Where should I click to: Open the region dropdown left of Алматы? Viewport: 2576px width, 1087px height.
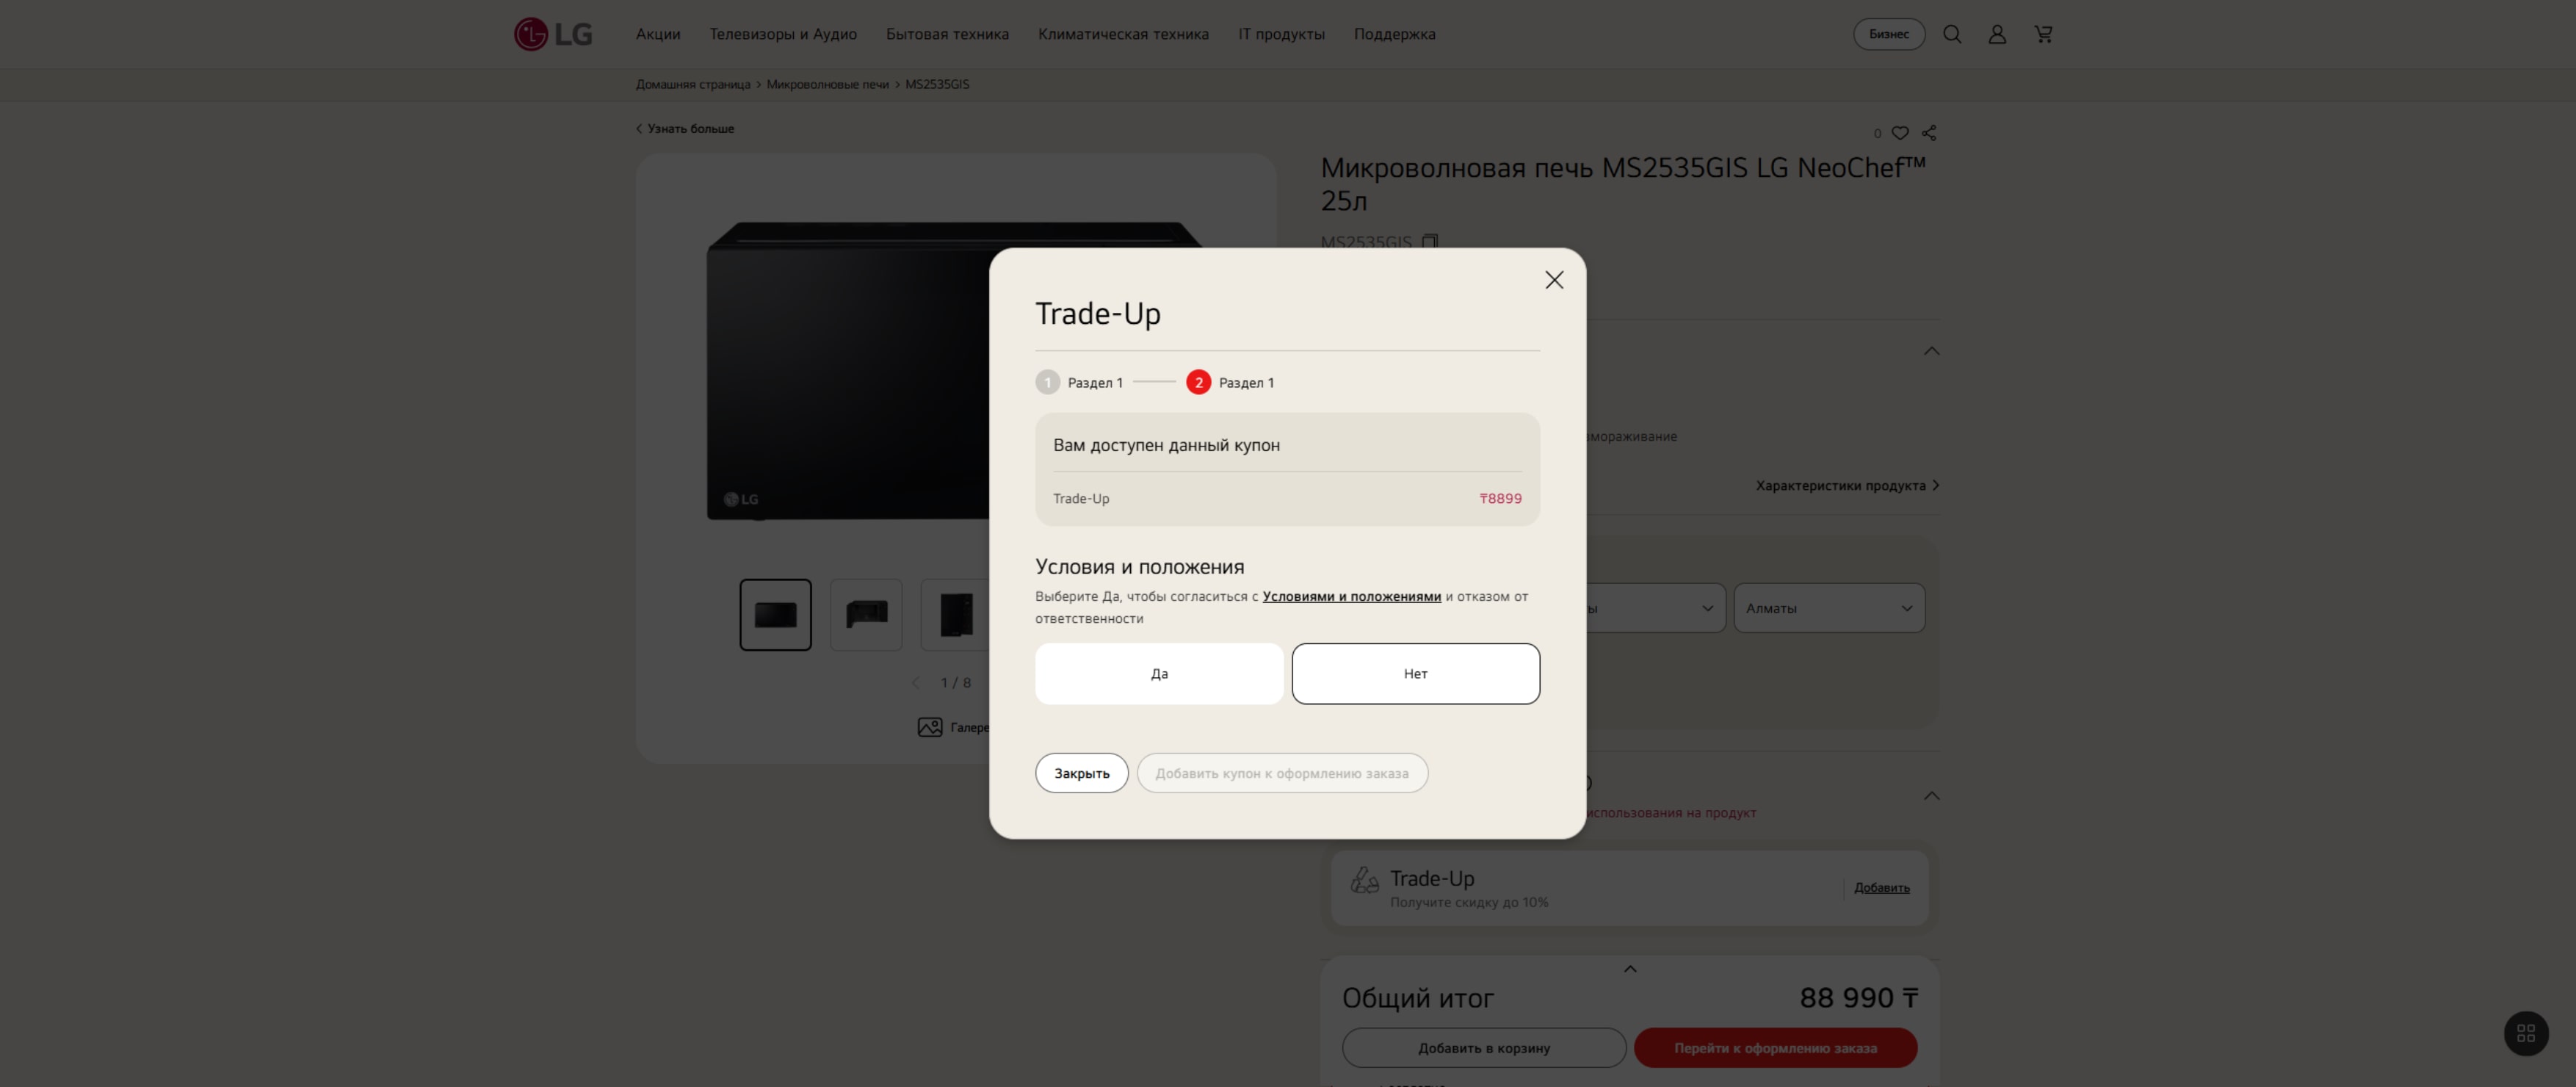click(x=1656, y=608)
